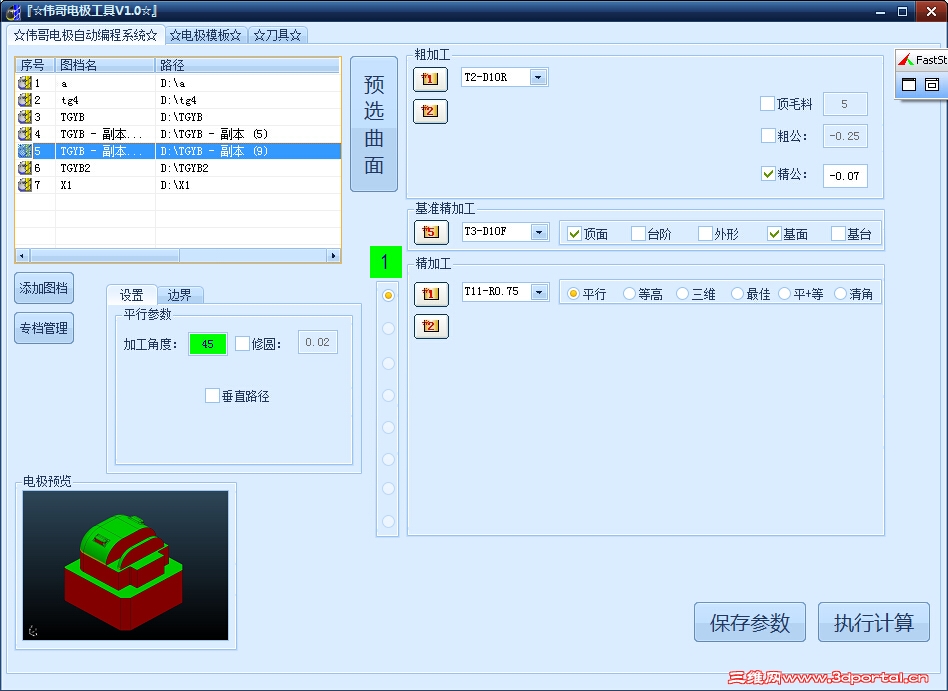Viewport: 948px width, 691px height.
Task: Click the green number 1 indicator
Action: (x=385, y=262)
